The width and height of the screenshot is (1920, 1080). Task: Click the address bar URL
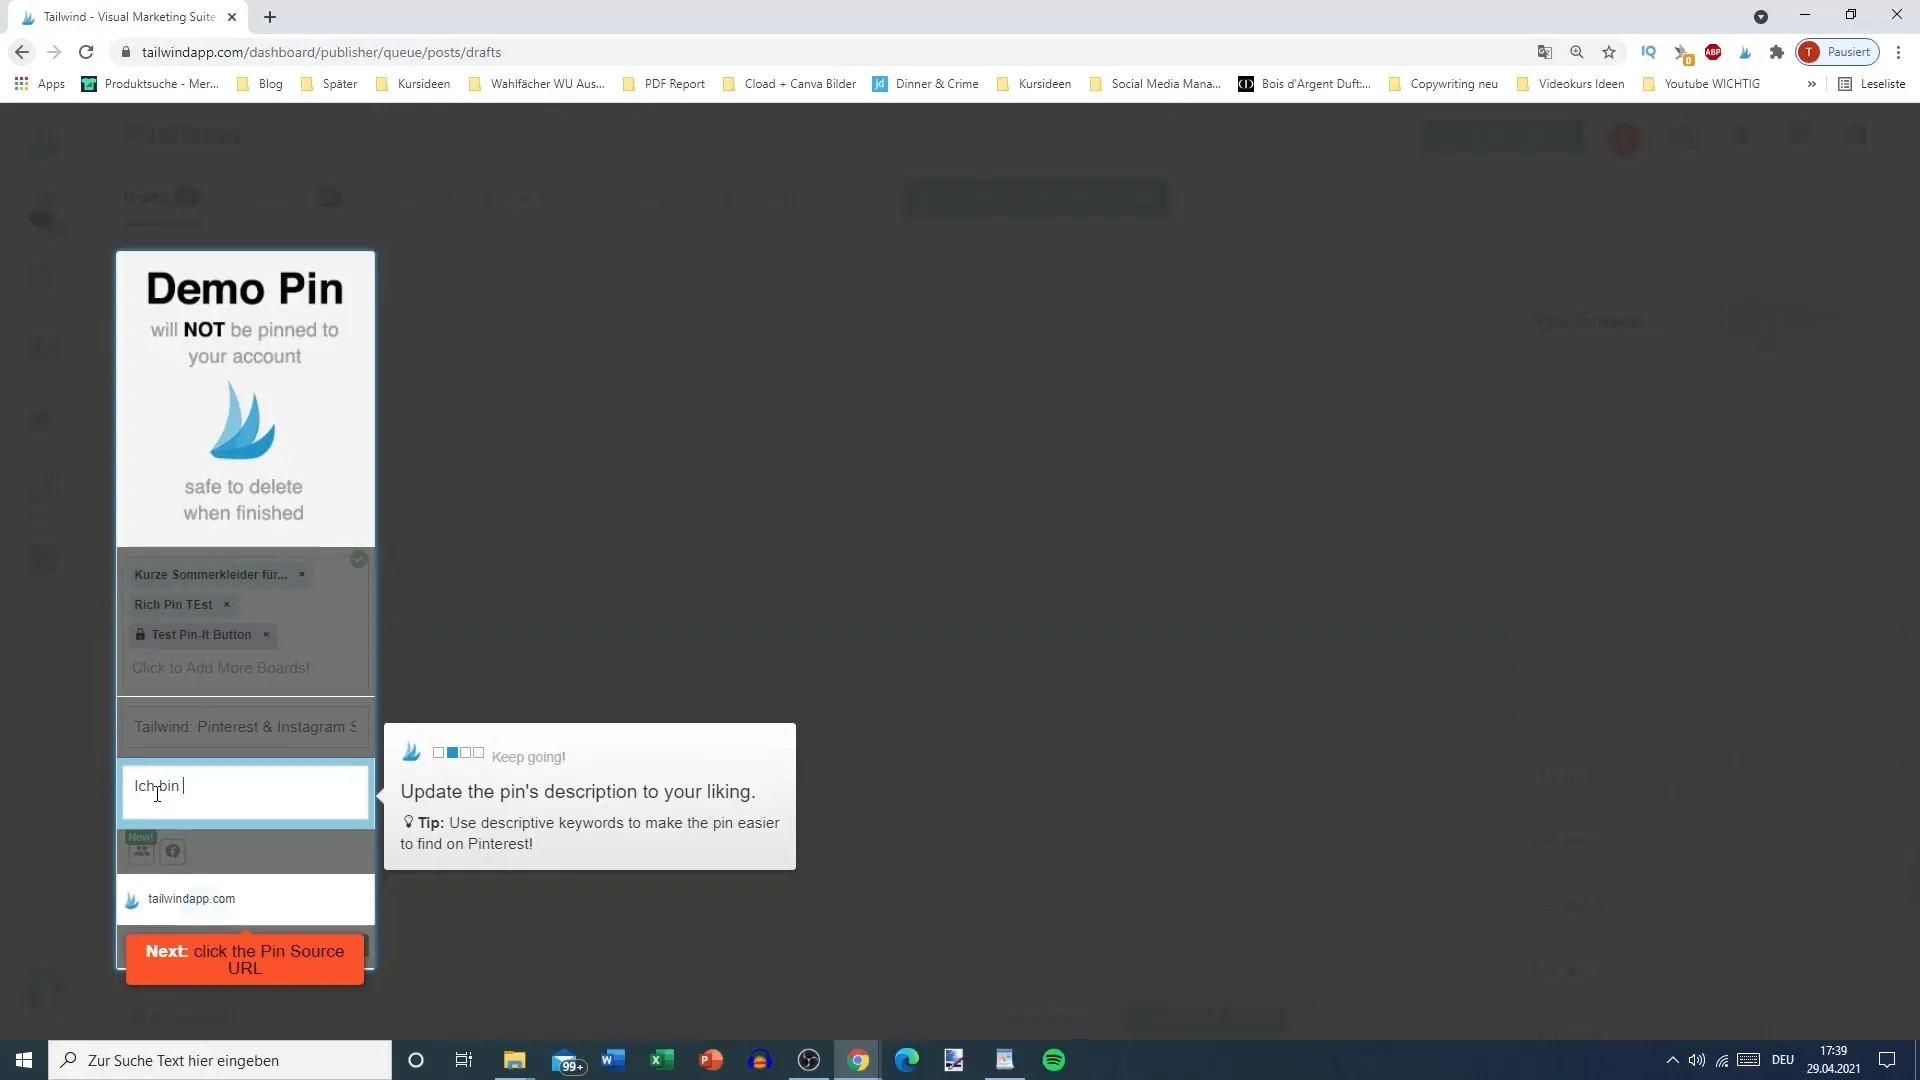(321, 52)
